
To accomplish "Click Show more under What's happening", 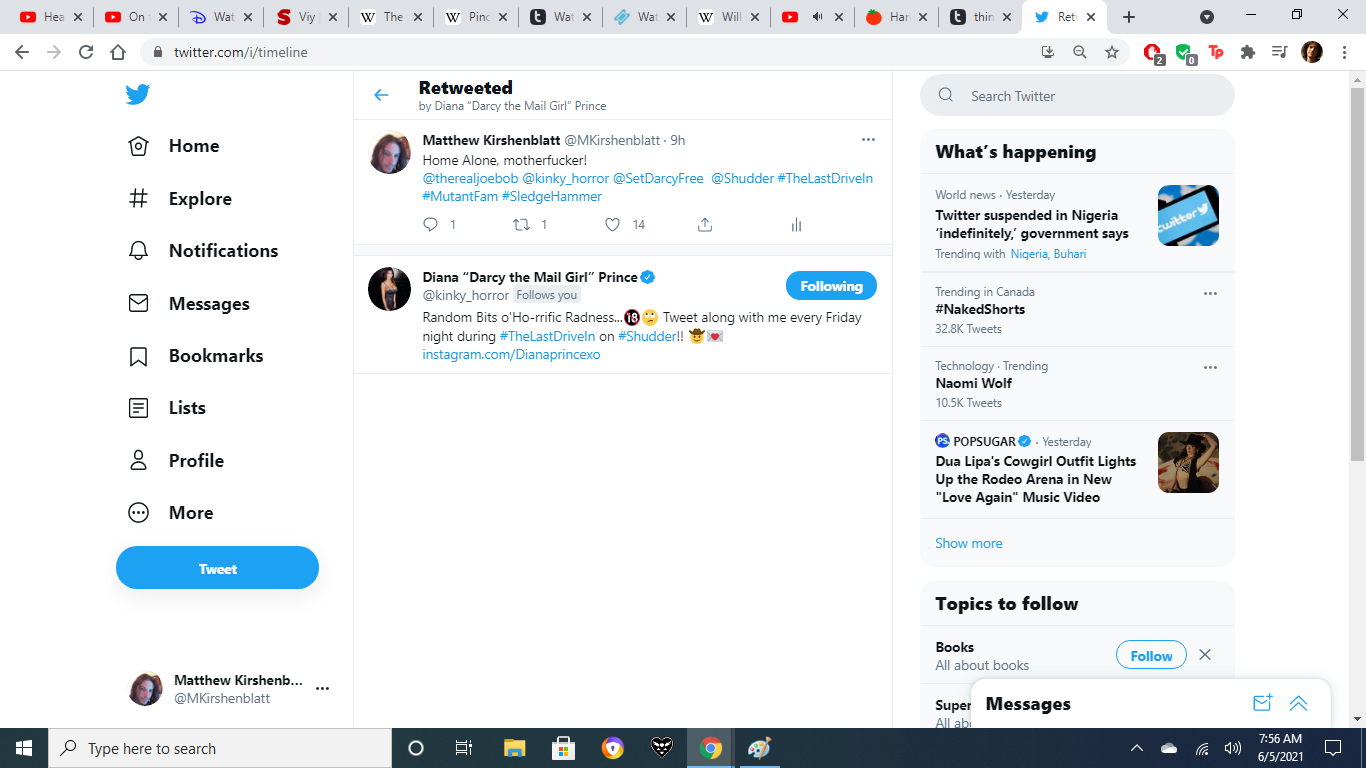I will tap(968, 543).
